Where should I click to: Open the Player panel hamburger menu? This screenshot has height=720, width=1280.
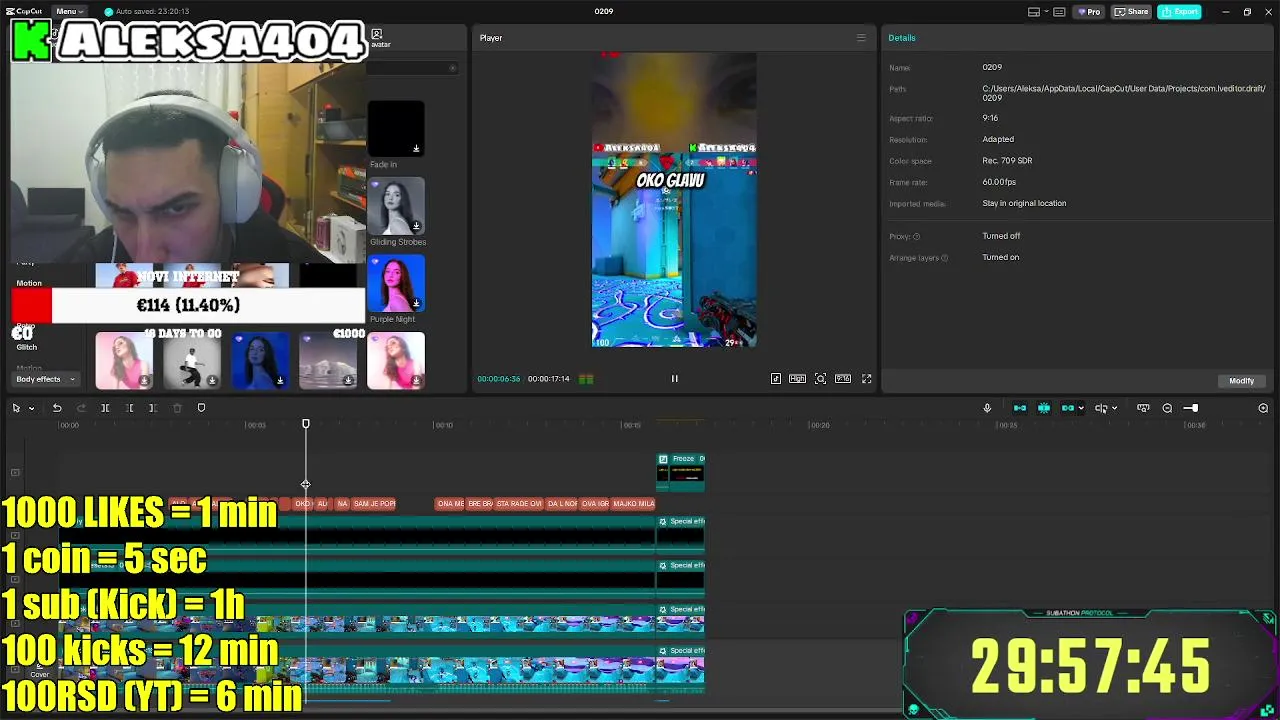coord(861,38)
